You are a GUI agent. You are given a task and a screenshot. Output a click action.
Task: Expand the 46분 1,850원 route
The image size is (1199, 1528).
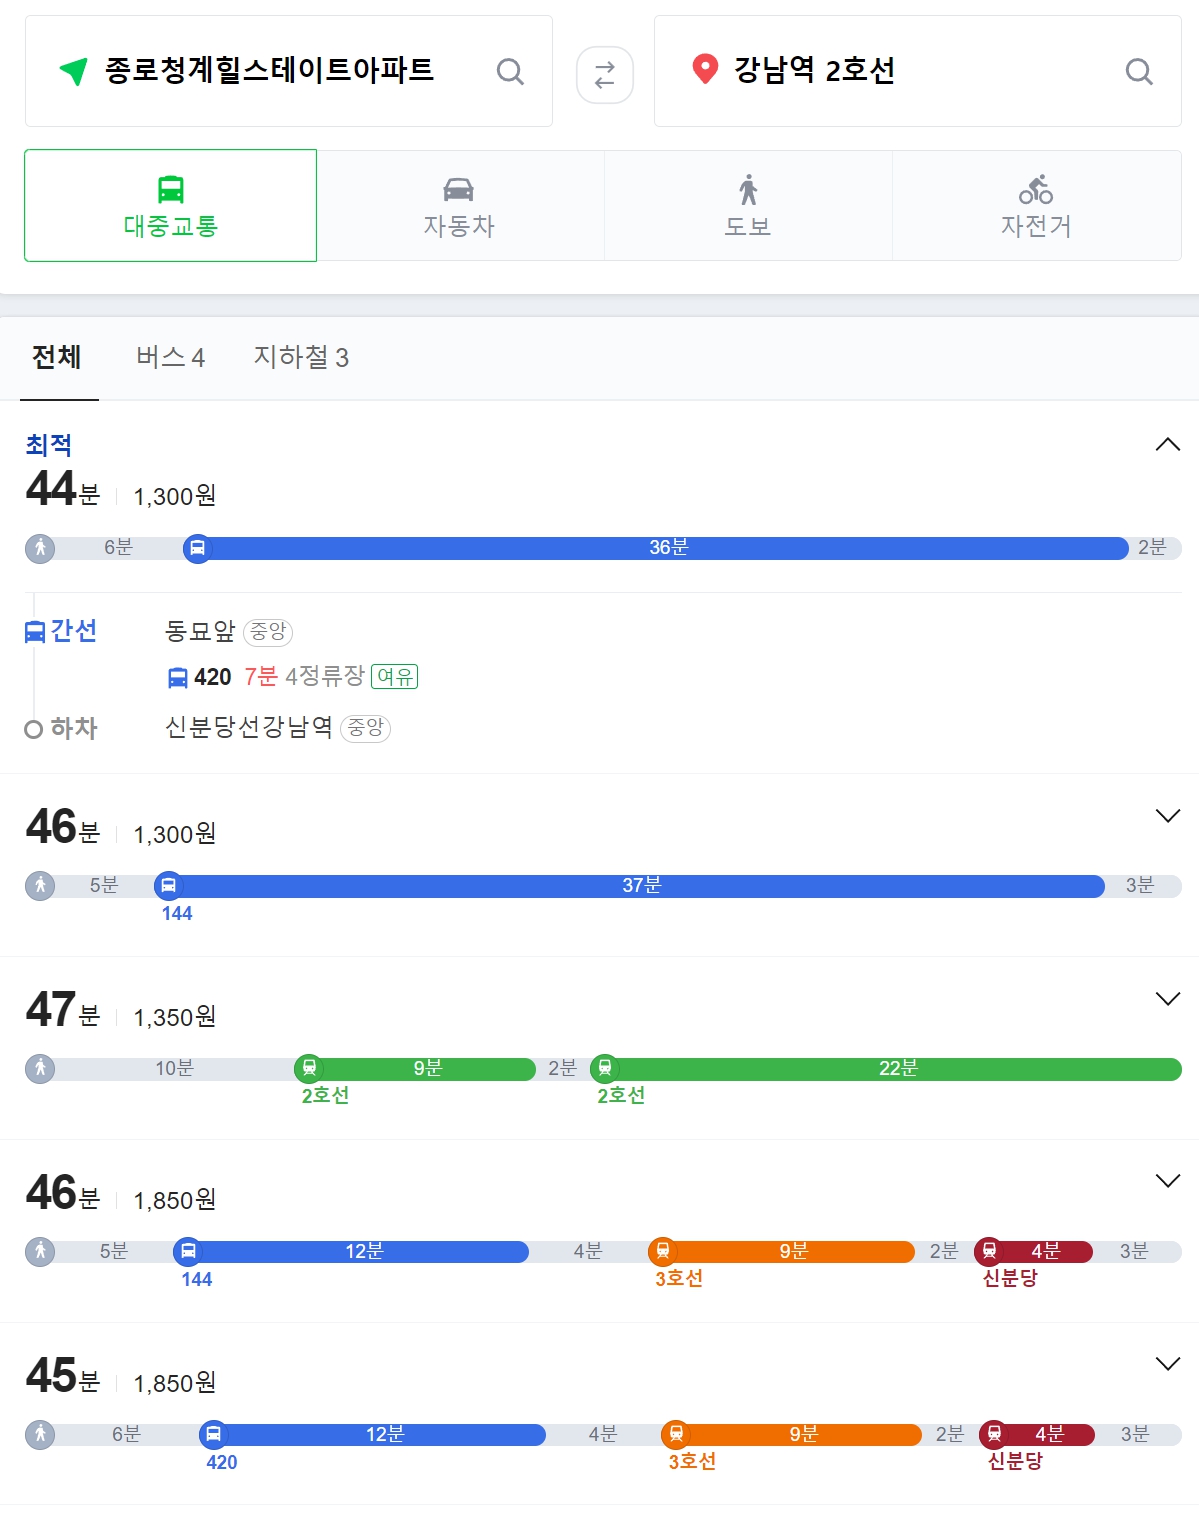click(x=1168, y=1181)
